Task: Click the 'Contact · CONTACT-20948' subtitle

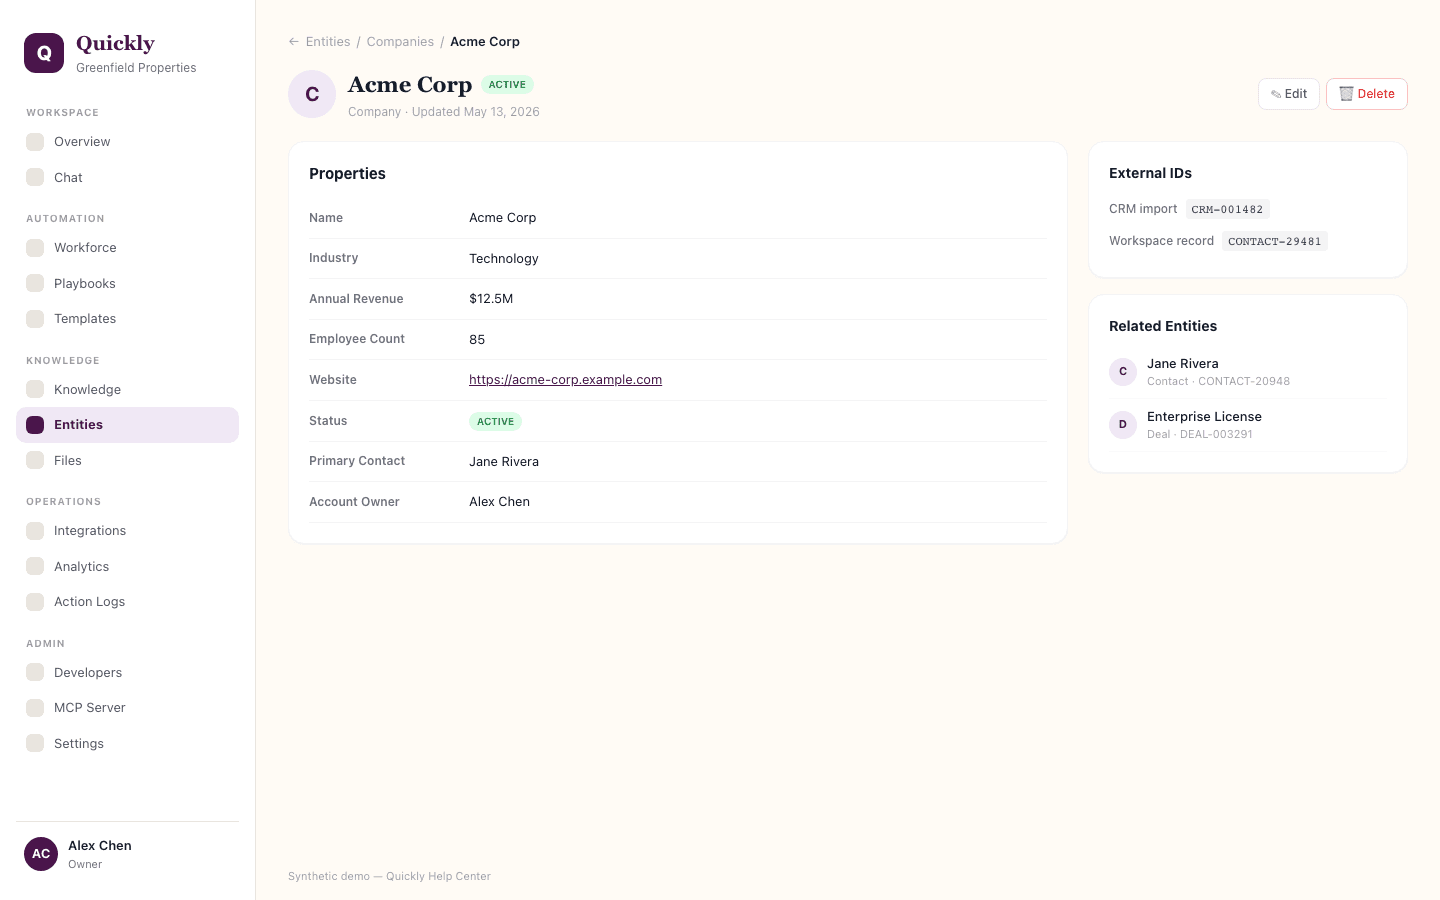Action: pyautogui.click(x=1218, y=382)
